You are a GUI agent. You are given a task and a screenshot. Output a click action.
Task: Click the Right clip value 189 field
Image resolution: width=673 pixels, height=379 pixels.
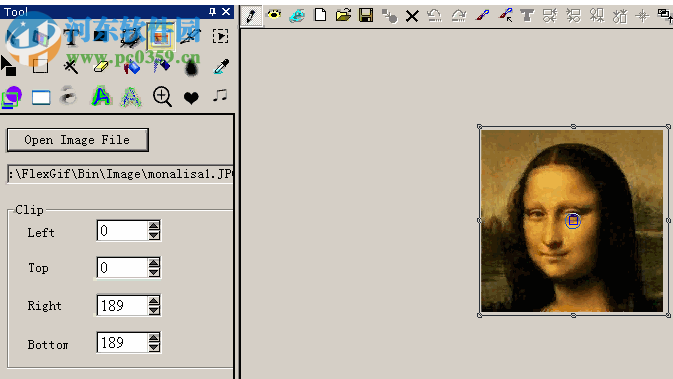pyautogui.click(x=123, y=306)
